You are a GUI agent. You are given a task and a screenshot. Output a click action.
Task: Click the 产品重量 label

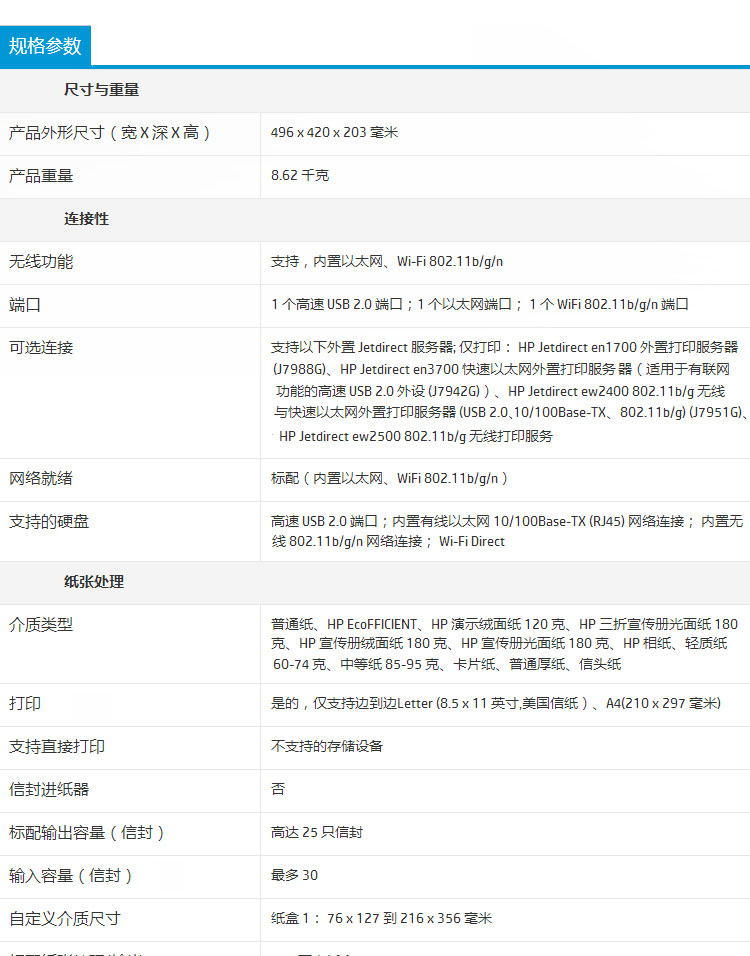pyautogui.click(x=41, y=176)
